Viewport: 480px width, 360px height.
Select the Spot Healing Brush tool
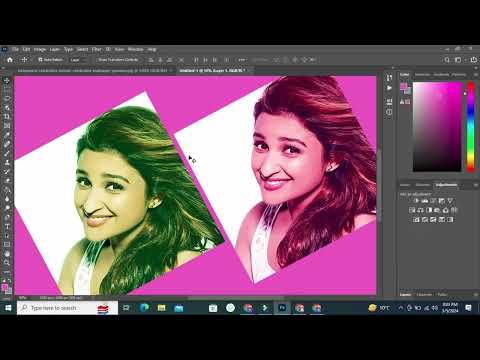tap(7, 144)
